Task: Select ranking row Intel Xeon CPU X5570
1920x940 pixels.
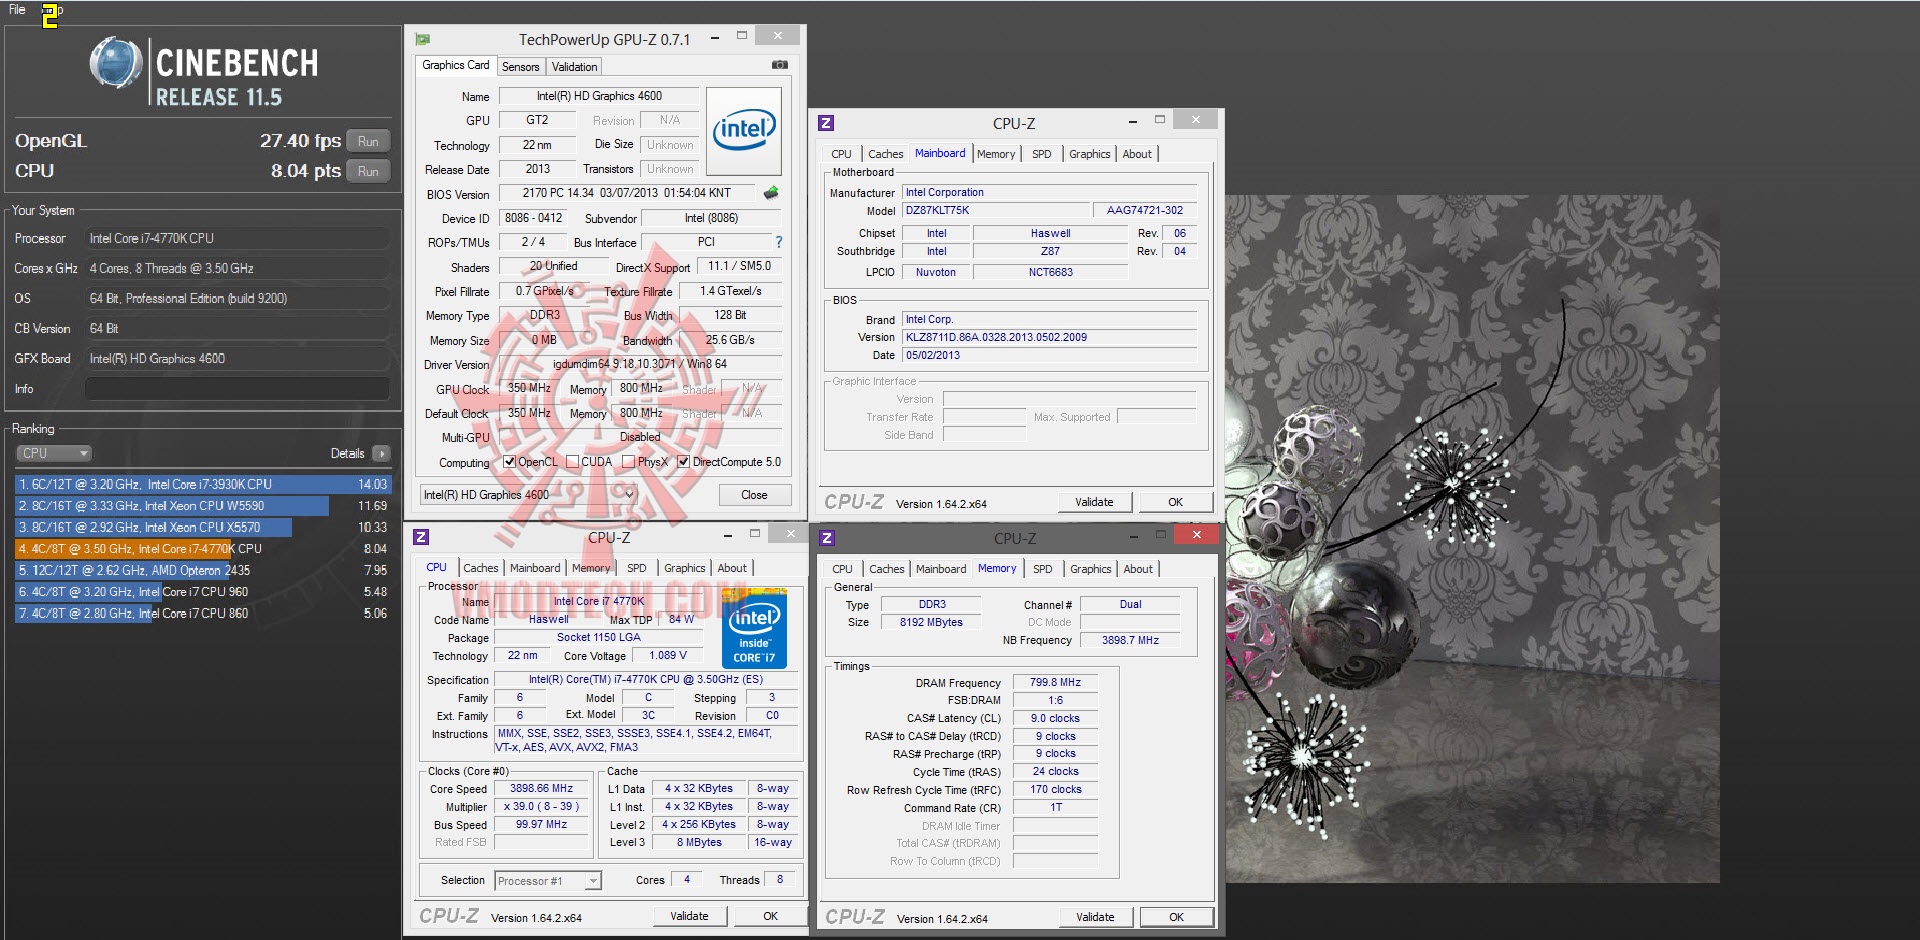Action: pyautogui.click(x=203, y=527)
